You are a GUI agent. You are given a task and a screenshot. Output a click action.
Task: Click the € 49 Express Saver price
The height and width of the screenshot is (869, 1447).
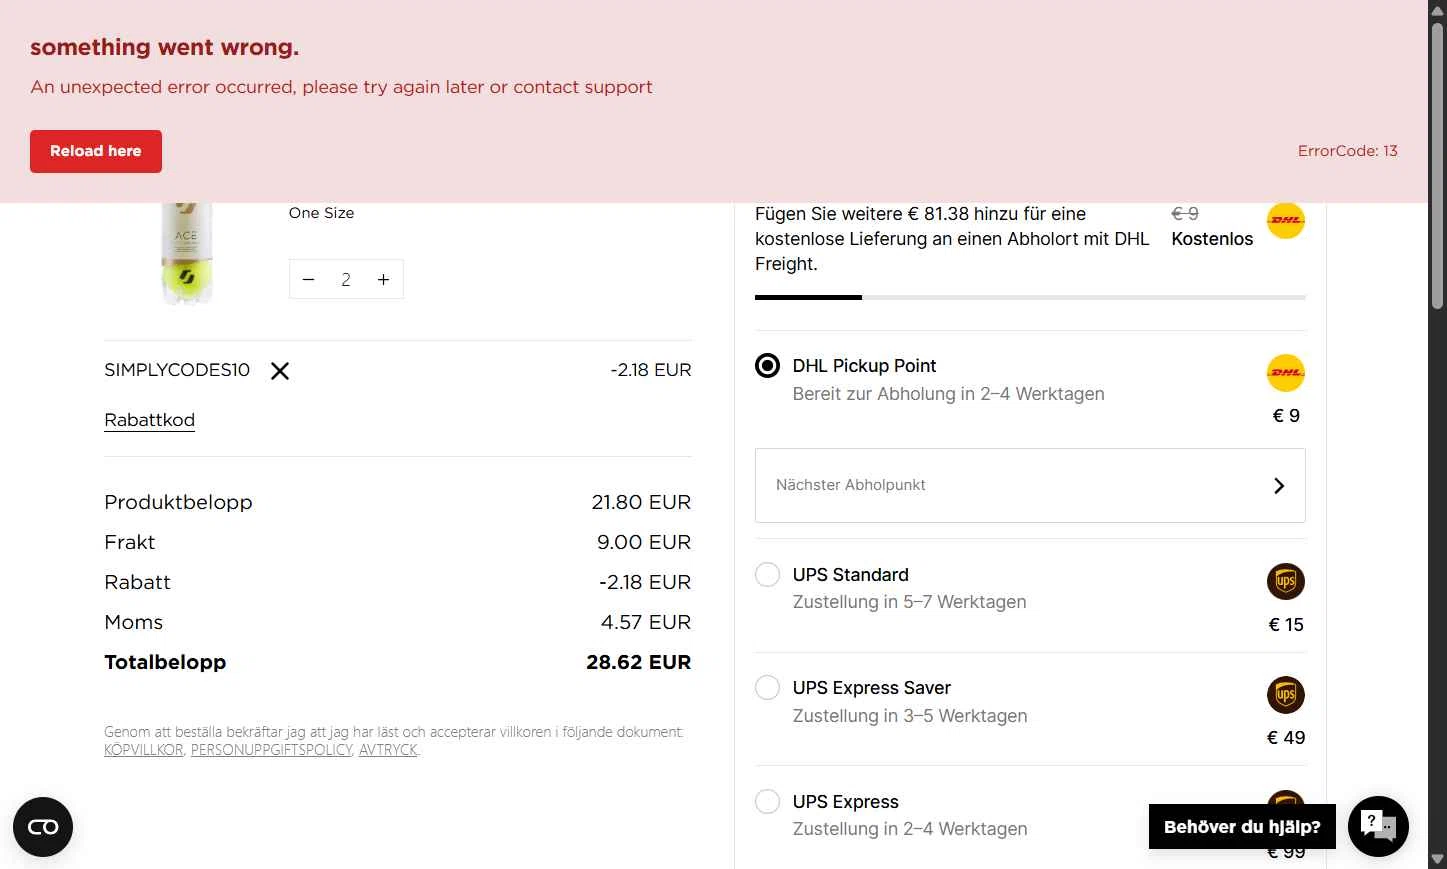(1286, 738)
